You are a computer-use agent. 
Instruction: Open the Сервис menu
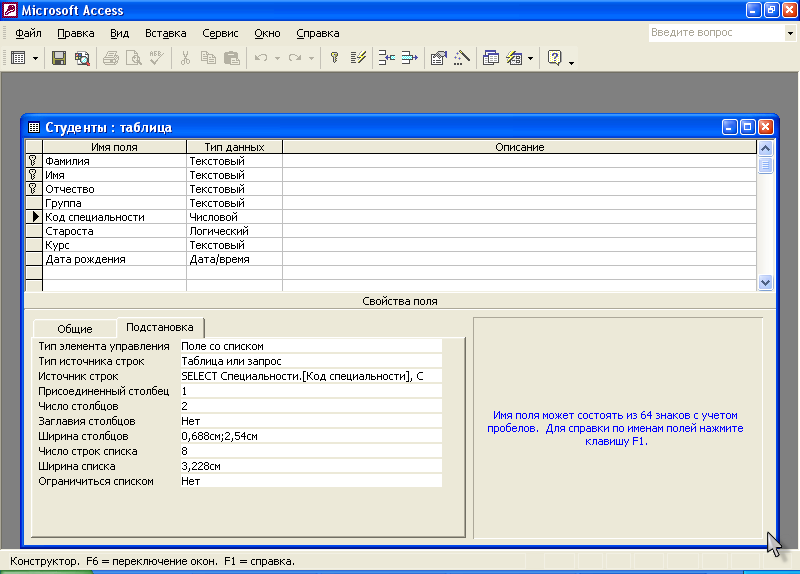coord(220,33)
